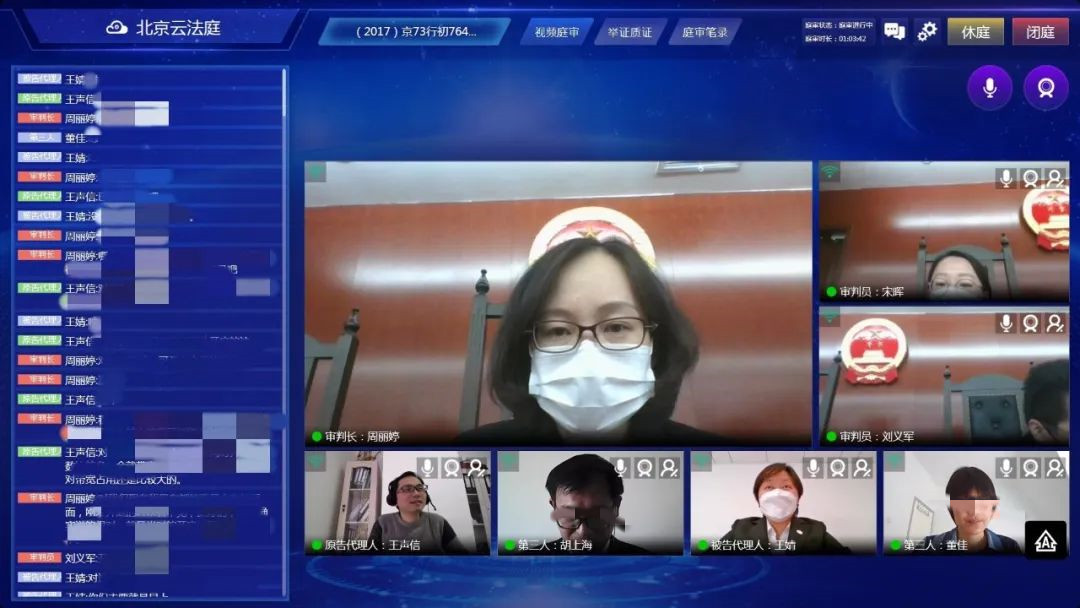The height and width of the screenshot is (608, 1080).
Task: Select the video tile of 审判员 刘义军
Action: pyautogui.click(x=944, y=377)
